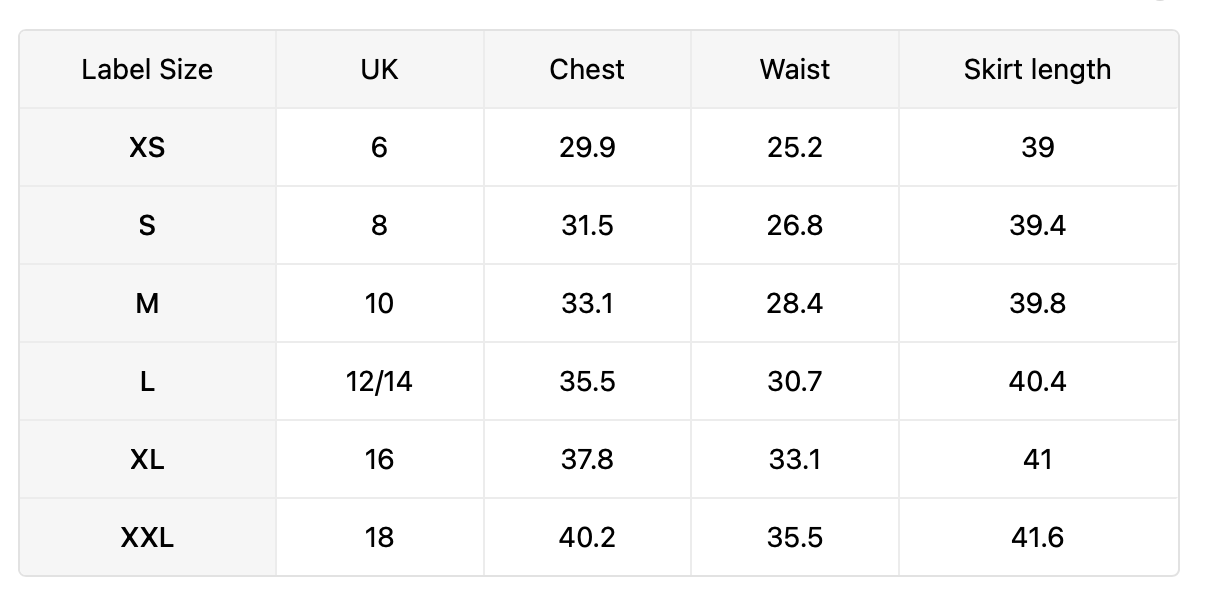Select the 26.8 waist value
Image resolution: width=1224 pixels, height=594 pixels.
click(x=795, y=225)
